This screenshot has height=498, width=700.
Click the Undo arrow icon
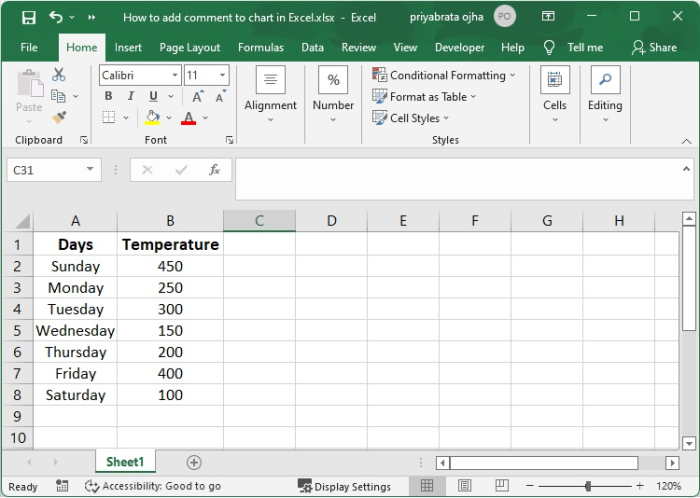[55, 17]
